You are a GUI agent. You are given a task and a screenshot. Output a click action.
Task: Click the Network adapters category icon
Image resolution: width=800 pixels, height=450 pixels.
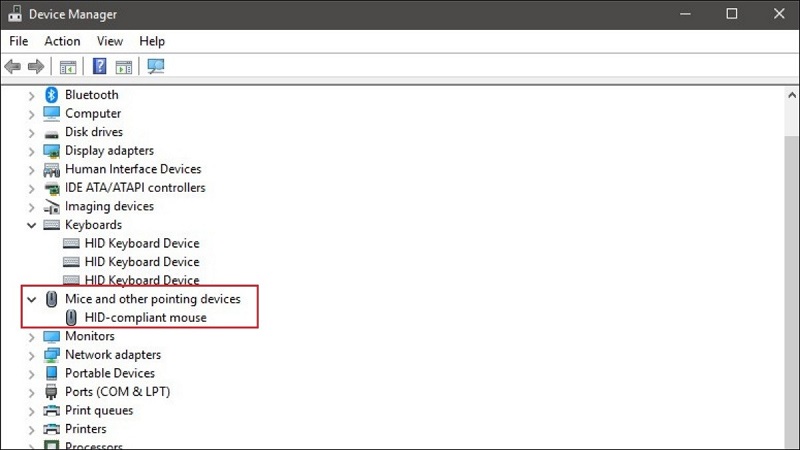click(x=52, y=355)
